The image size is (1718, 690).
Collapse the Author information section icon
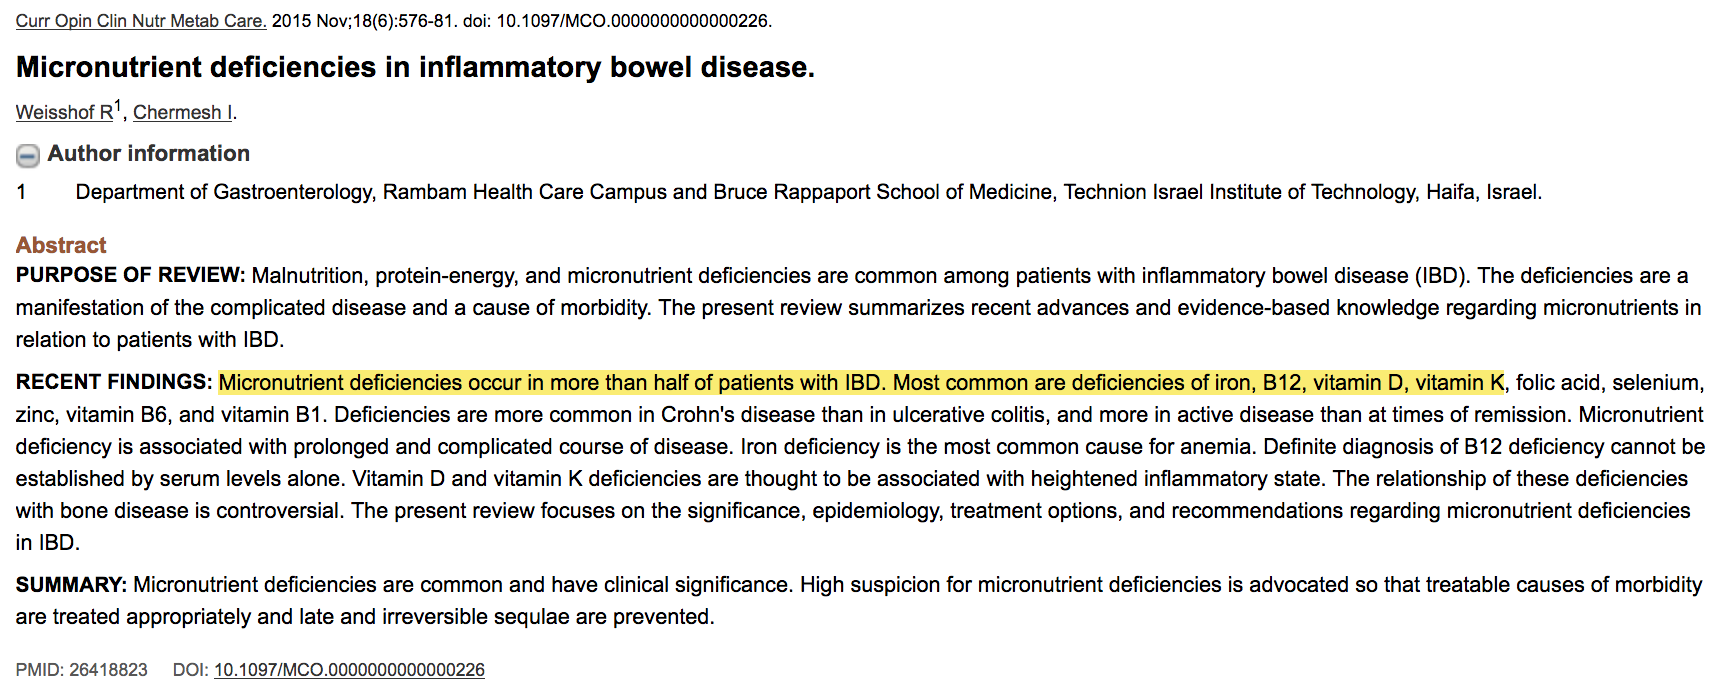click(x=28, y=155)
